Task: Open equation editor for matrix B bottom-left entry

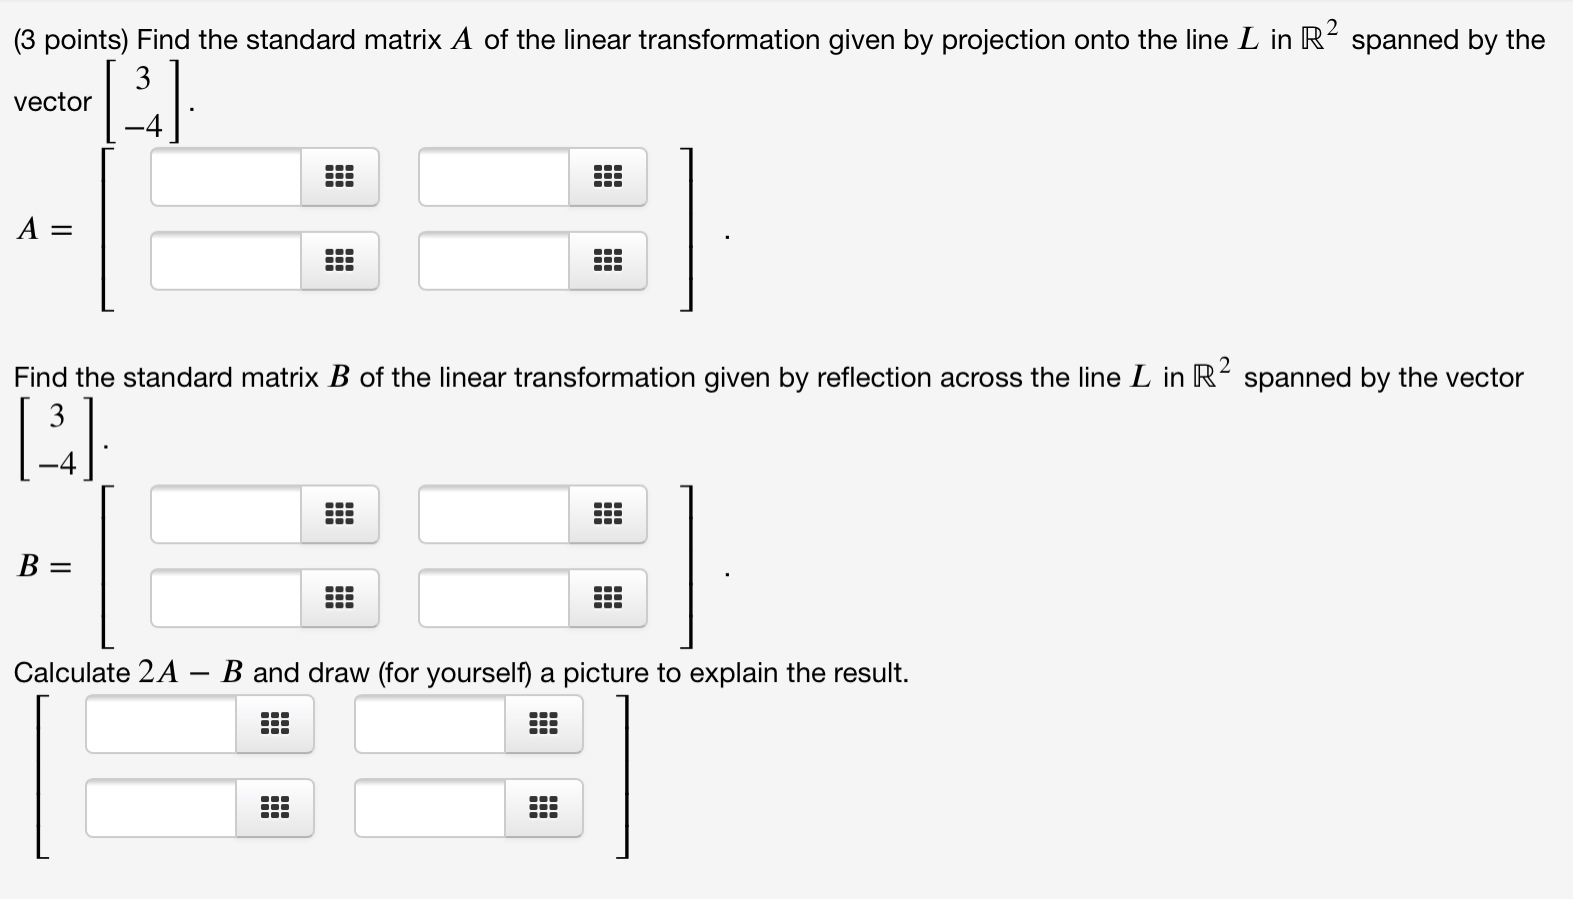Action: pyautogui.click(x=341, y=598)
